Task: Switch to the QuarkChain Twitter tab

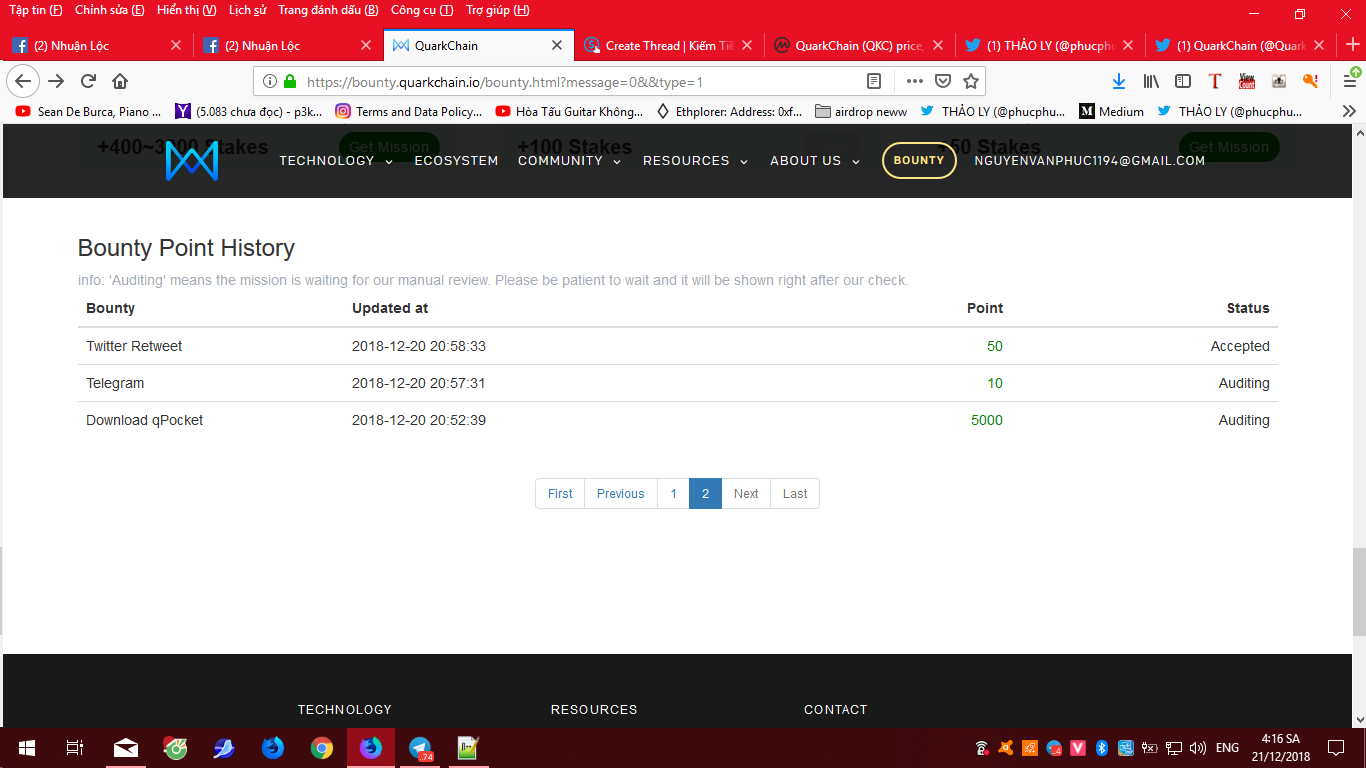Action: coord(1240,45)
